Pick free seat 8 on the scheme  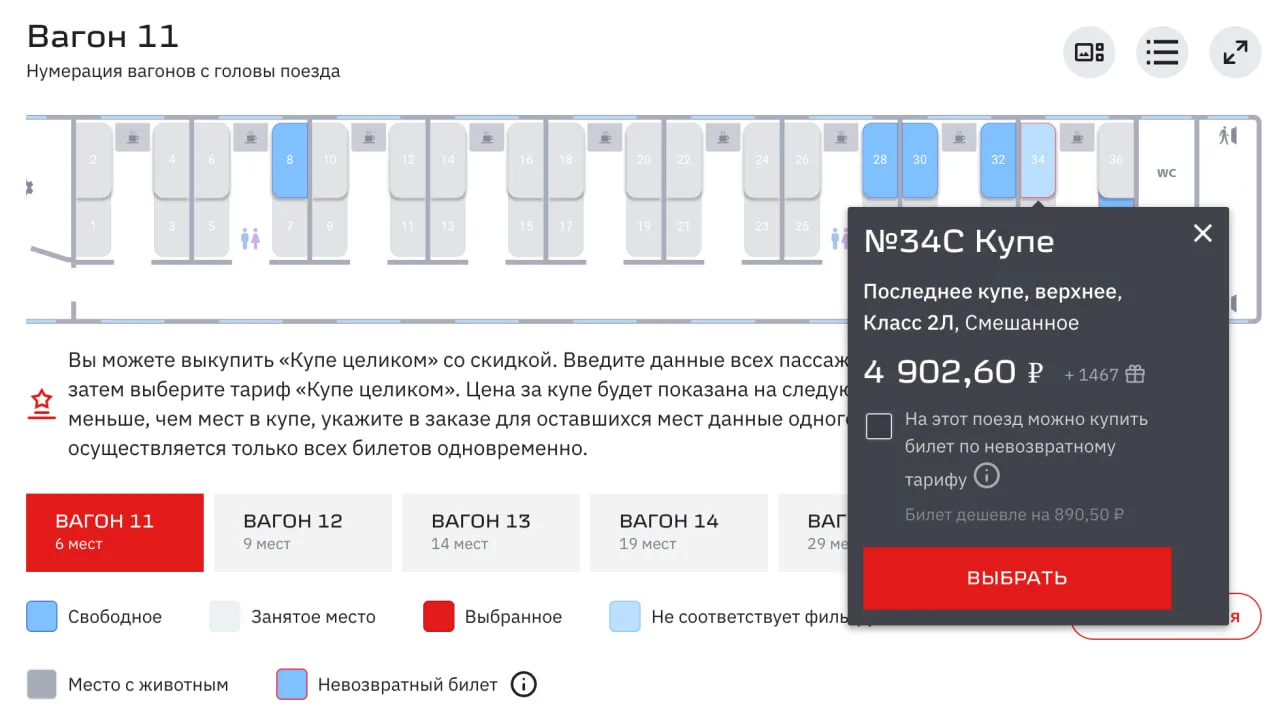(x=290, y=160)
